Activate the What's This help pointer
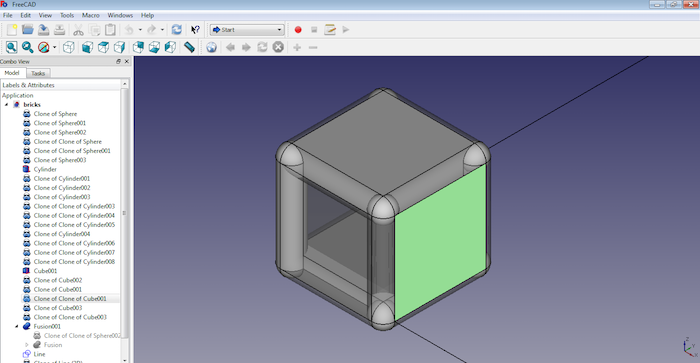The height and width of the screenshot is (363, 700). (x=195, y=30)
